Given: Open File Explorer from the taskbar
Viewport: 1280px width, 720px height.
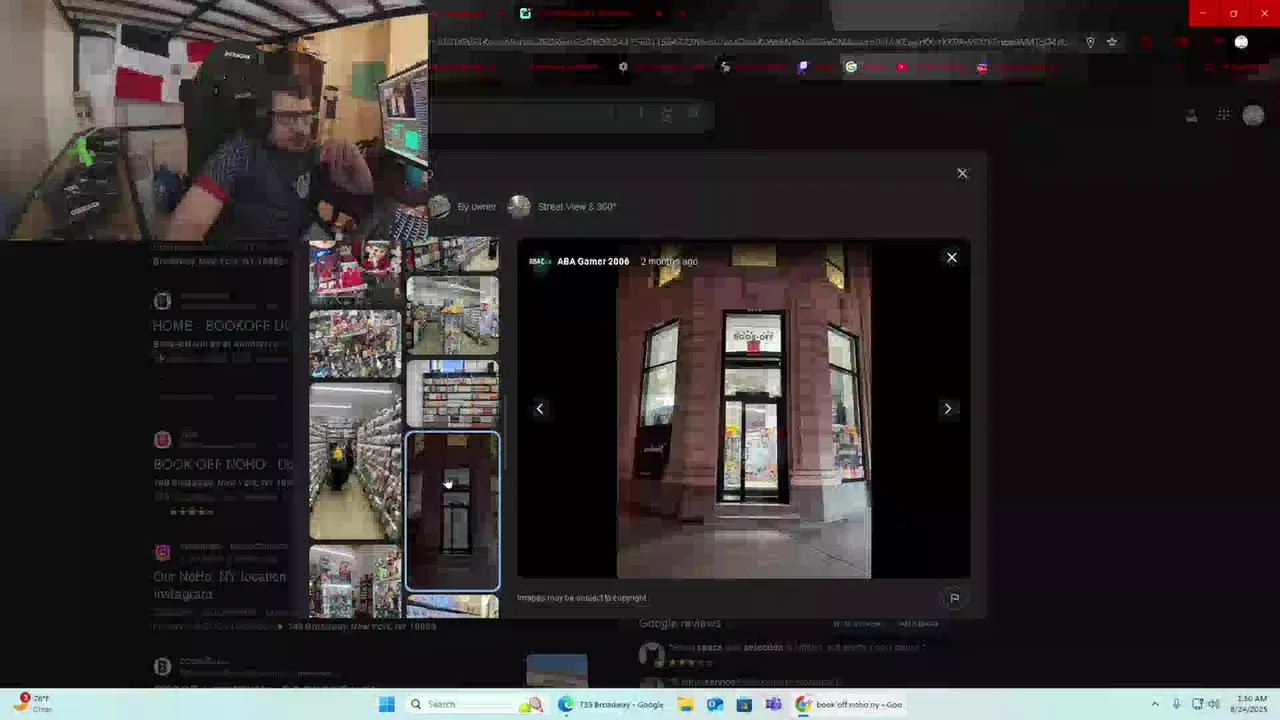Looking at the screenshot, I should coord(686,704).
